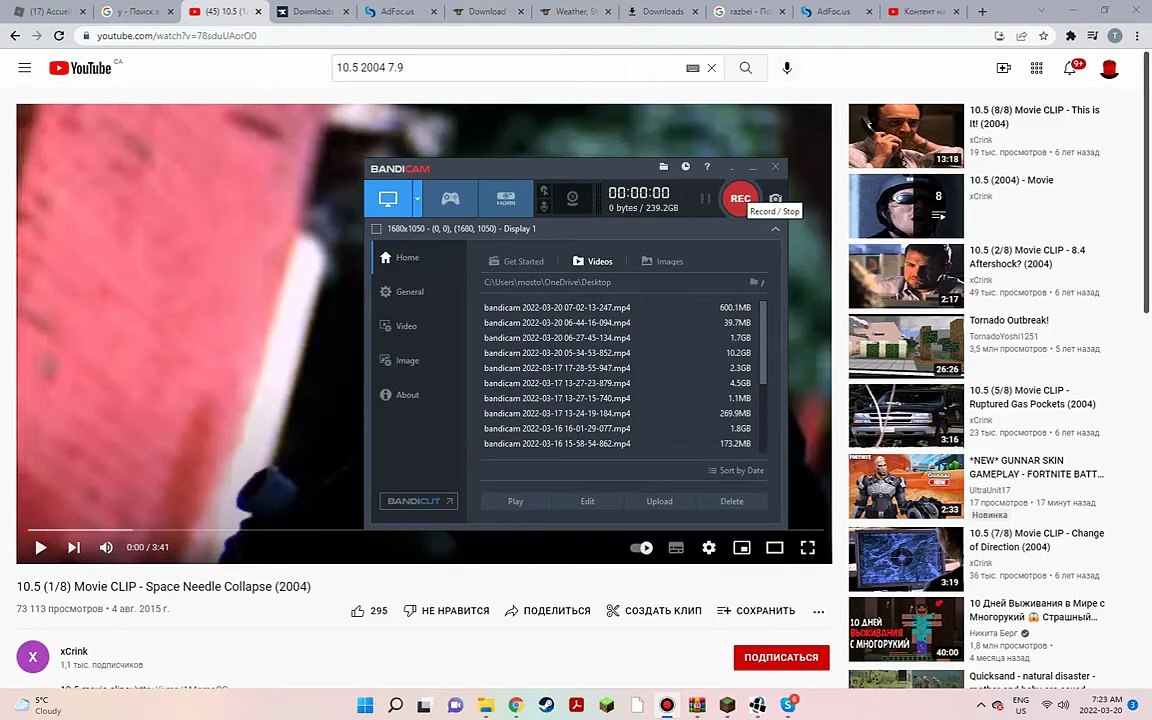Viewport: 1152px width, 720px height.
Task: Click СОЗДАТЬ КЛИП scissors button
Action: point(653,611)
